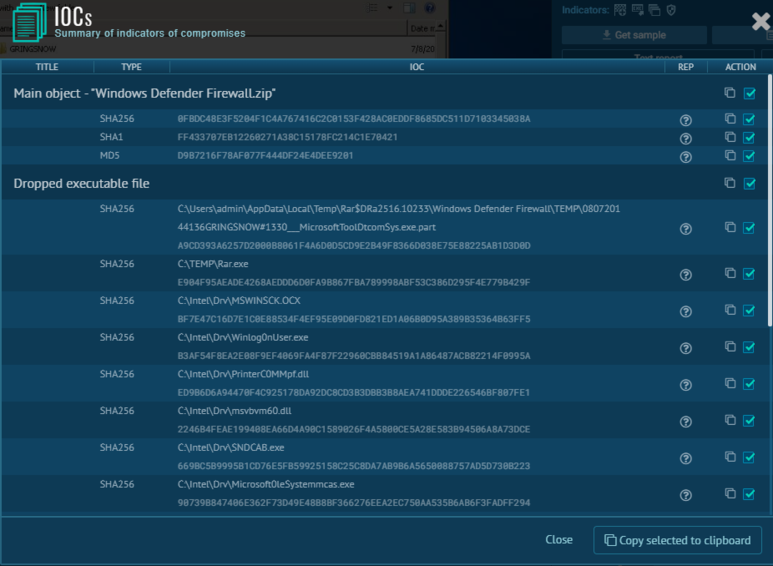Screen dimensions: 773x566
Task: Check reputation of Rar.exe
Action: [685, 275]
